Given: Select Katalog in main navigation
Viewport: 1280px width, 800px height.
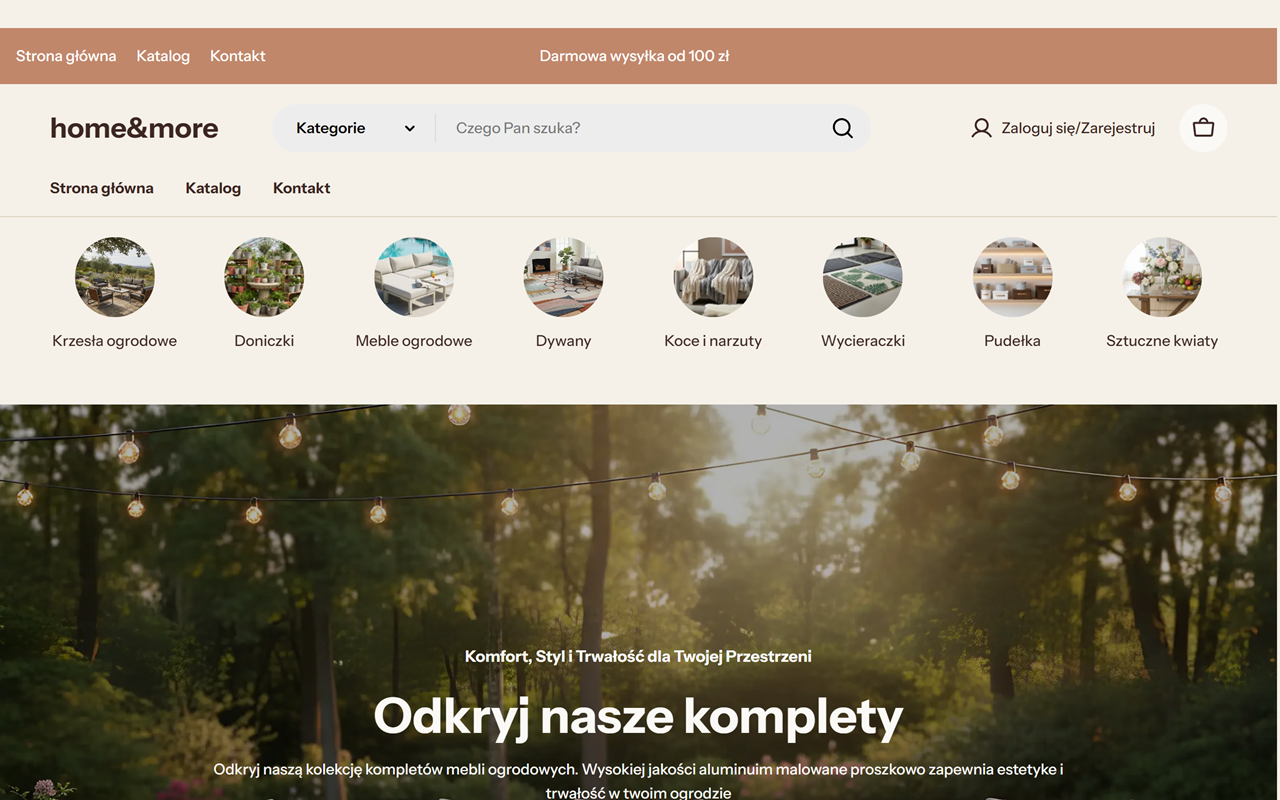Looking at the screenshot, I should point(213,188).
